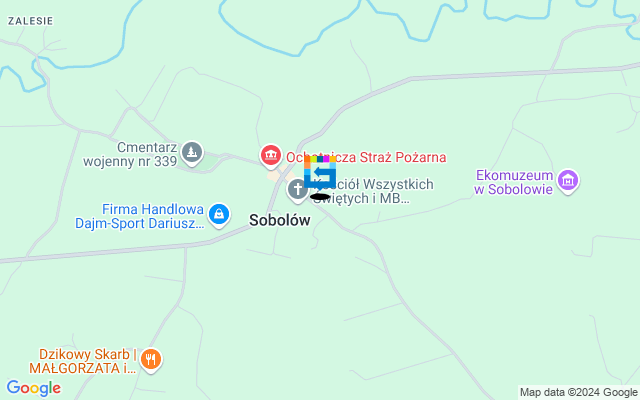Click the Sobolów village name
This screenshot has height=400, width=640.
coord(280,220)
